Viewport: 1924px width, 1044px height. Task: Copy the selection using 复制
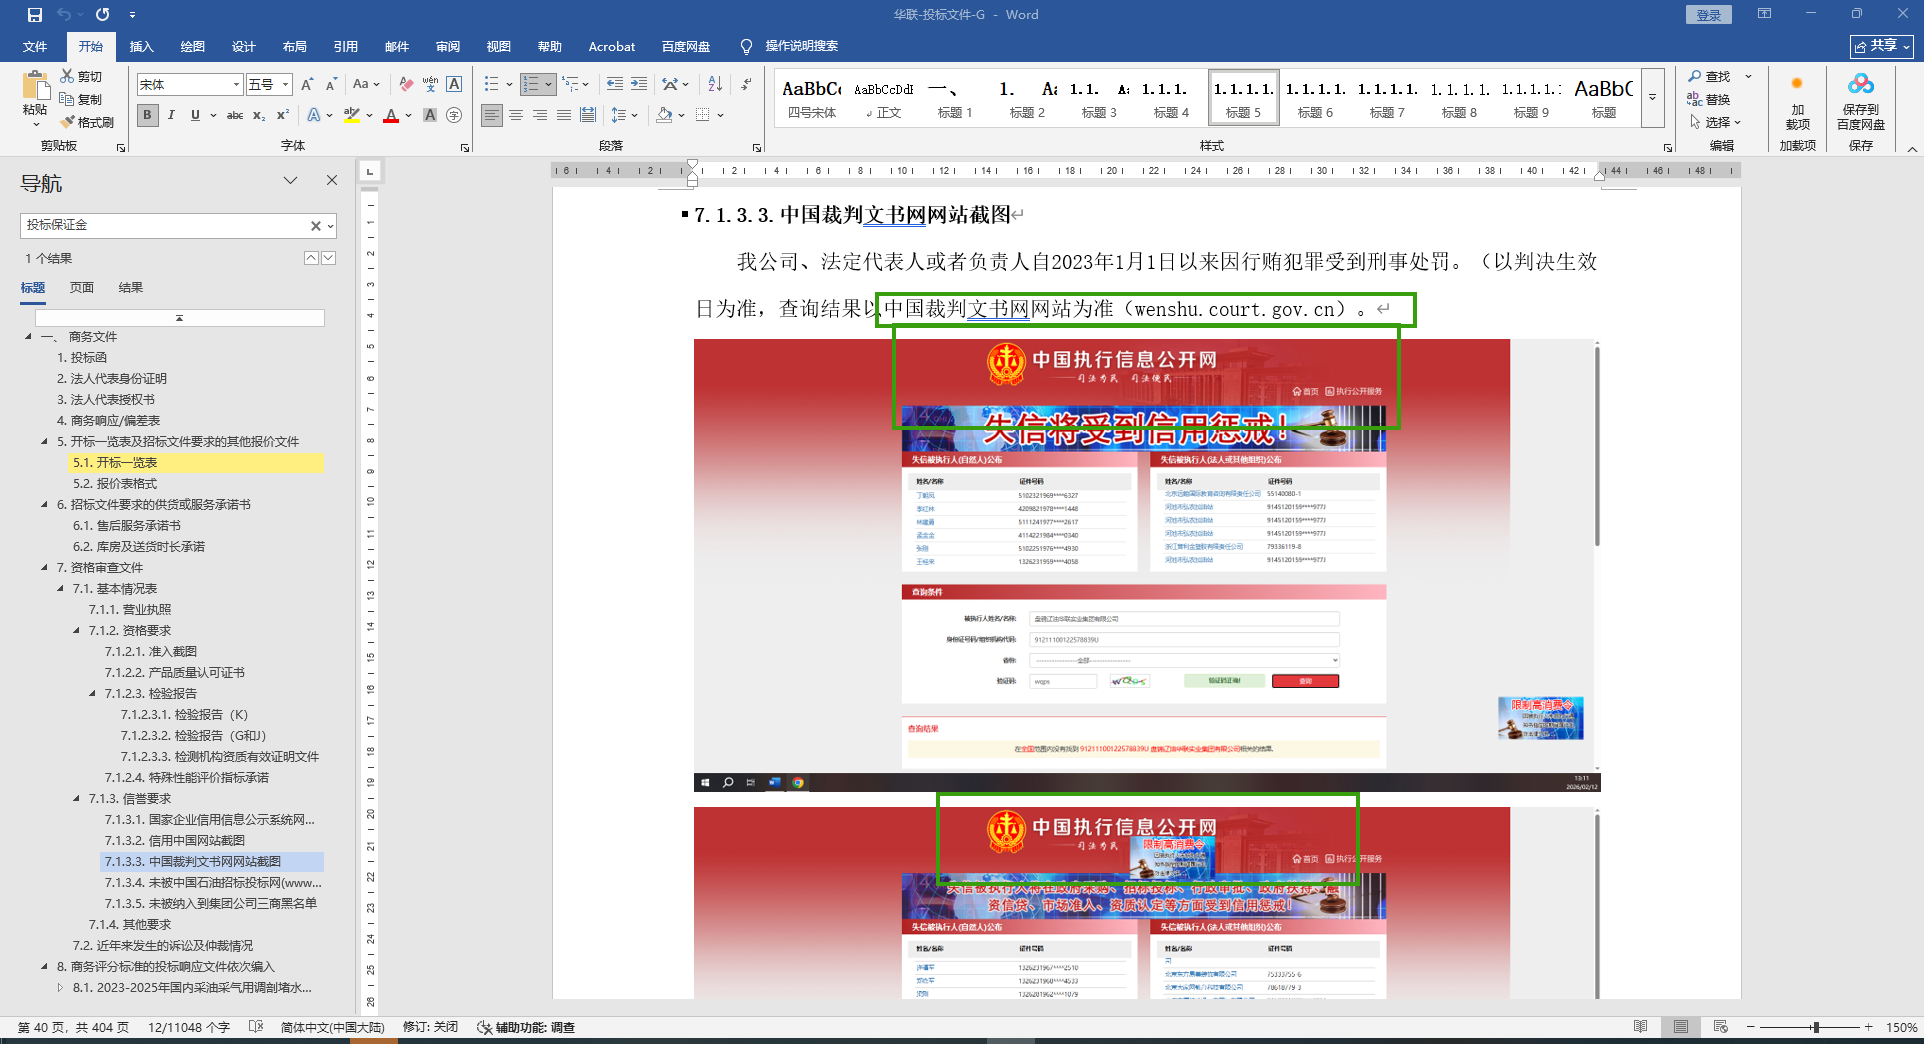[82, 99]
